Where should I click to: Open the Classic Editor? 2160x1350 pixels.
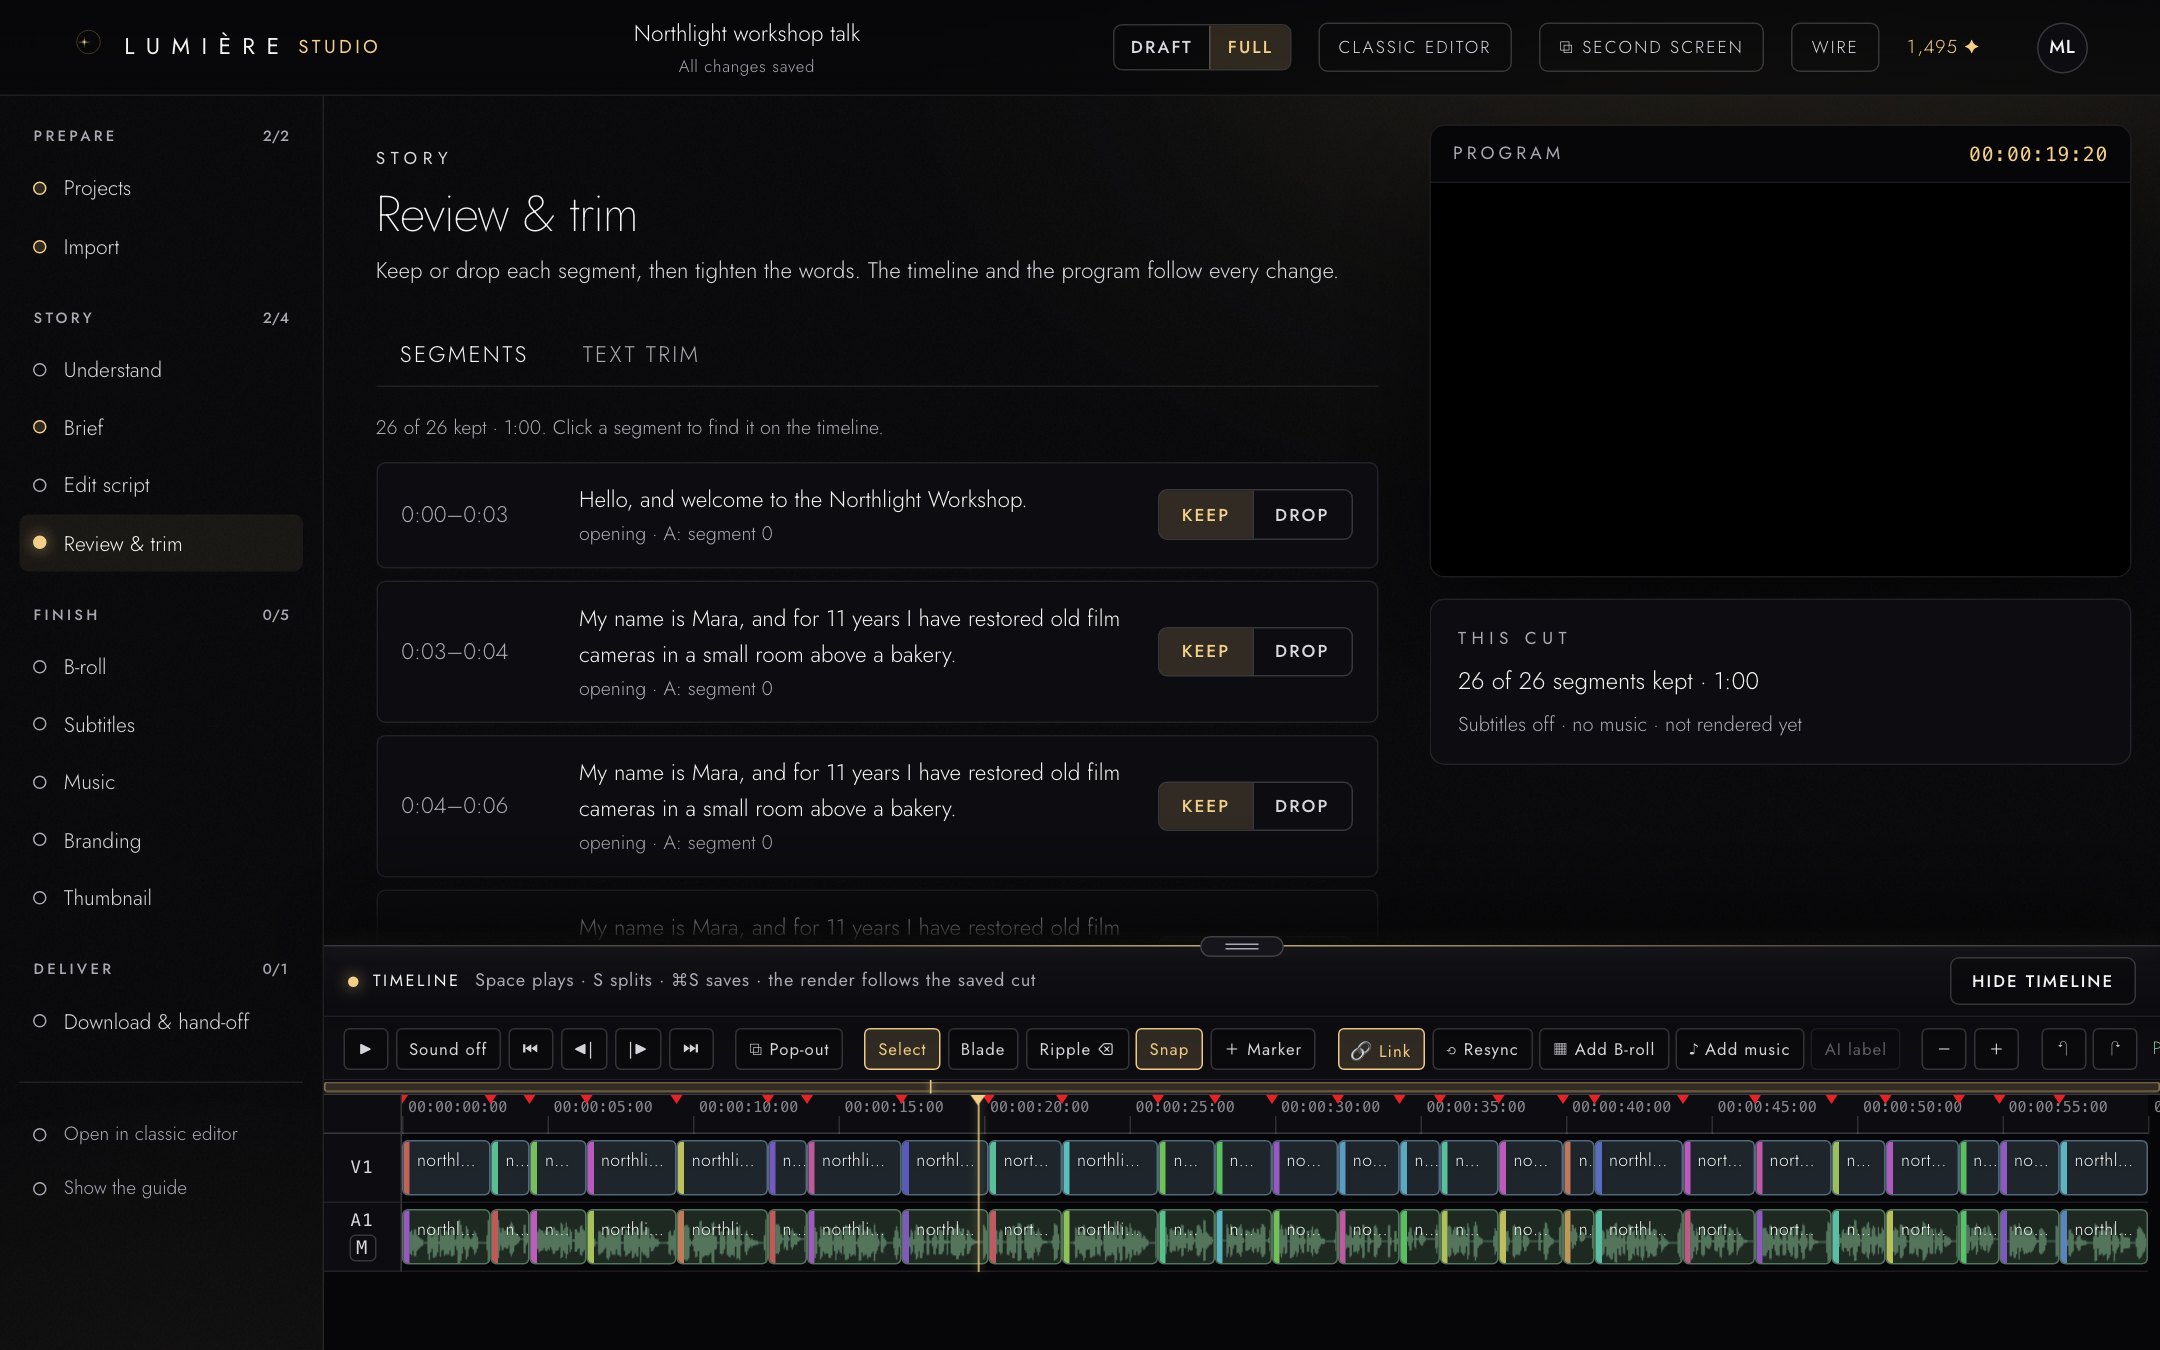point(1414,47)
